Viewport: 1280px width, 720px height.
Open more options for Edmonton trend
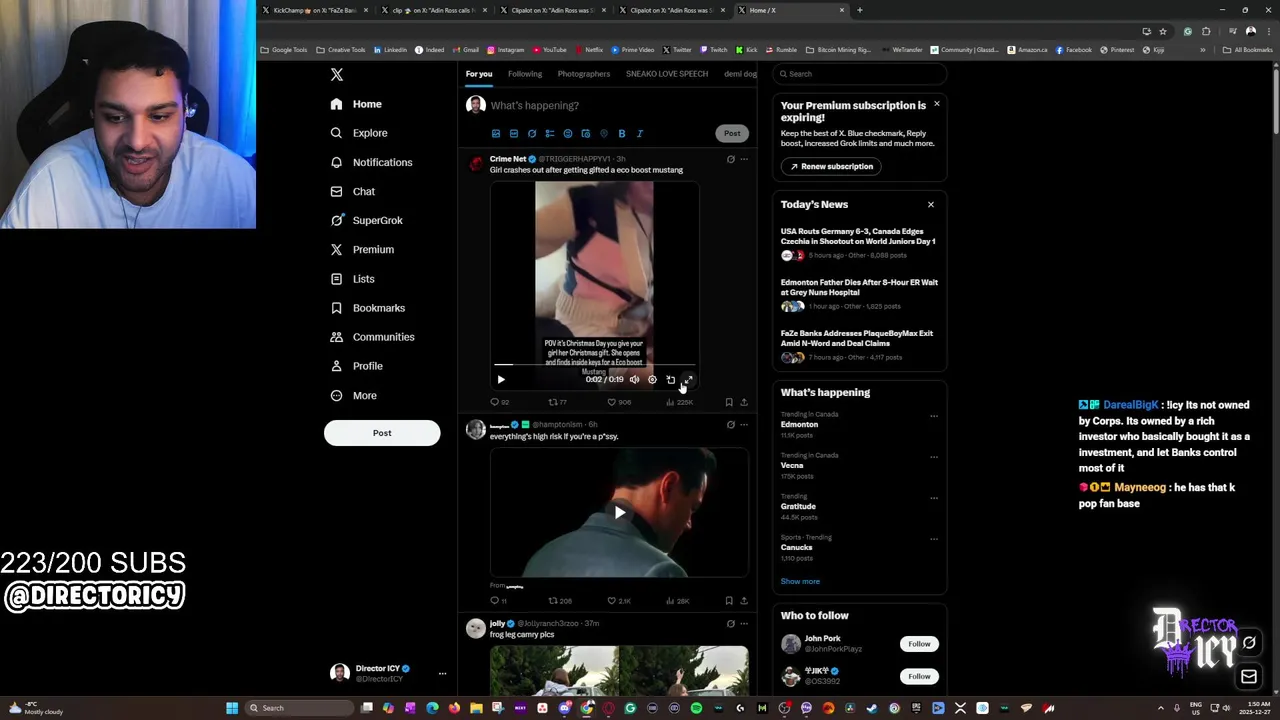pos(934,416)
